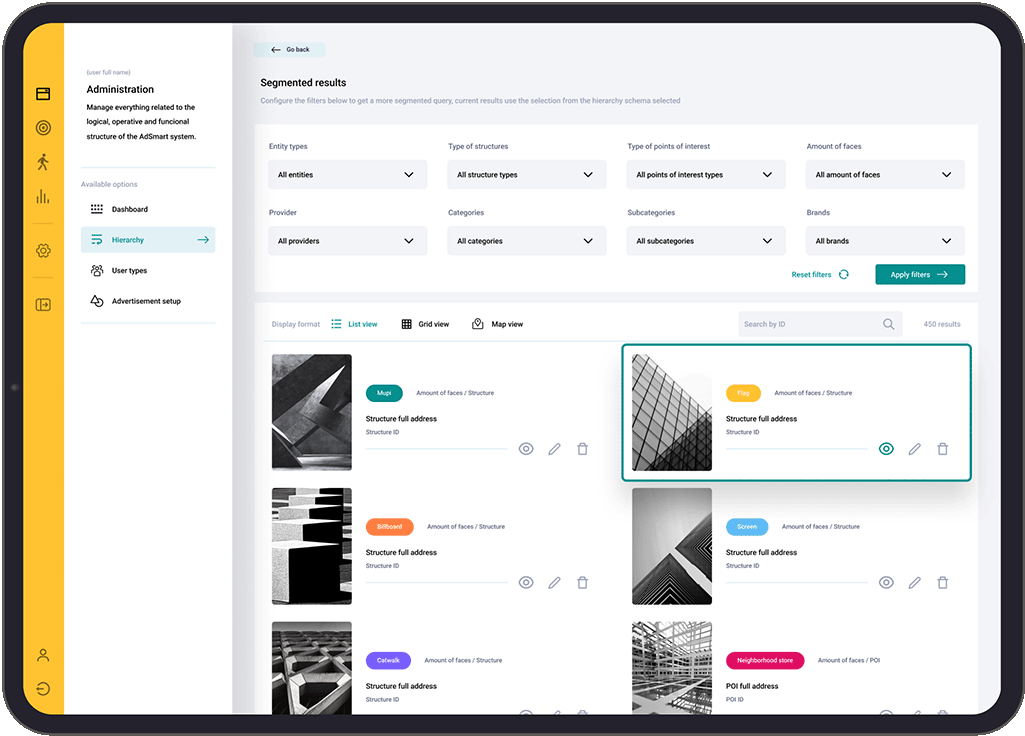Click the reset filters refresh icon
1025x736 pixels.
click(844, 274)
